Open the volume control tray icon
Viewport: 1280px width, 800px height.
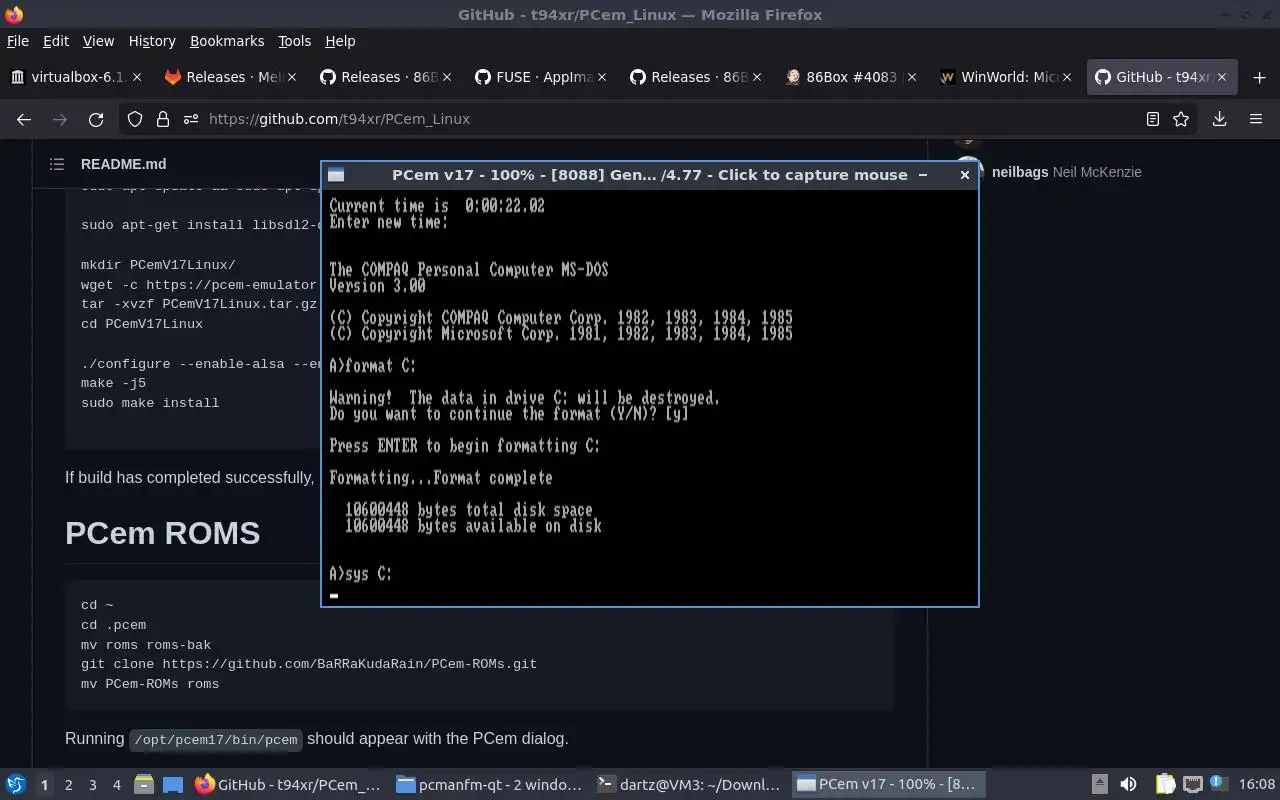(1128, 785)
